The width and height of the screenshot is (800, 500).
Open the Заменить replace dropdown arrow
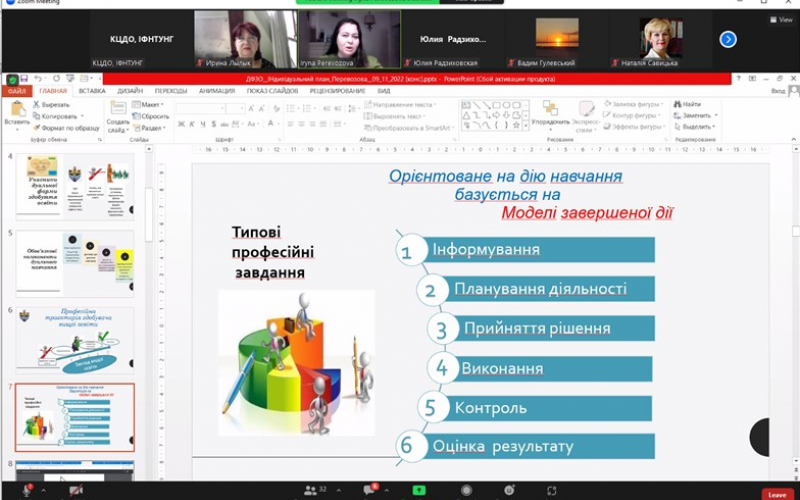click(716, 115)
